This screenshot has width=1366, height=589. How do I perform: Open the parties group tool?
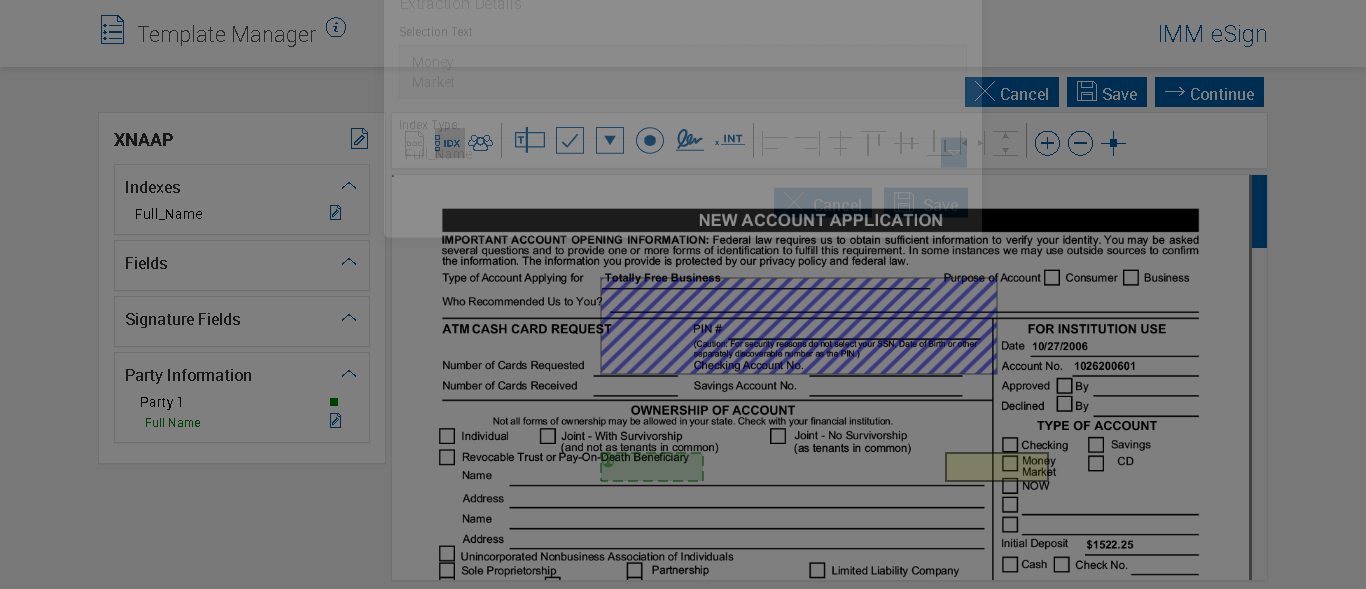(481, 143)
